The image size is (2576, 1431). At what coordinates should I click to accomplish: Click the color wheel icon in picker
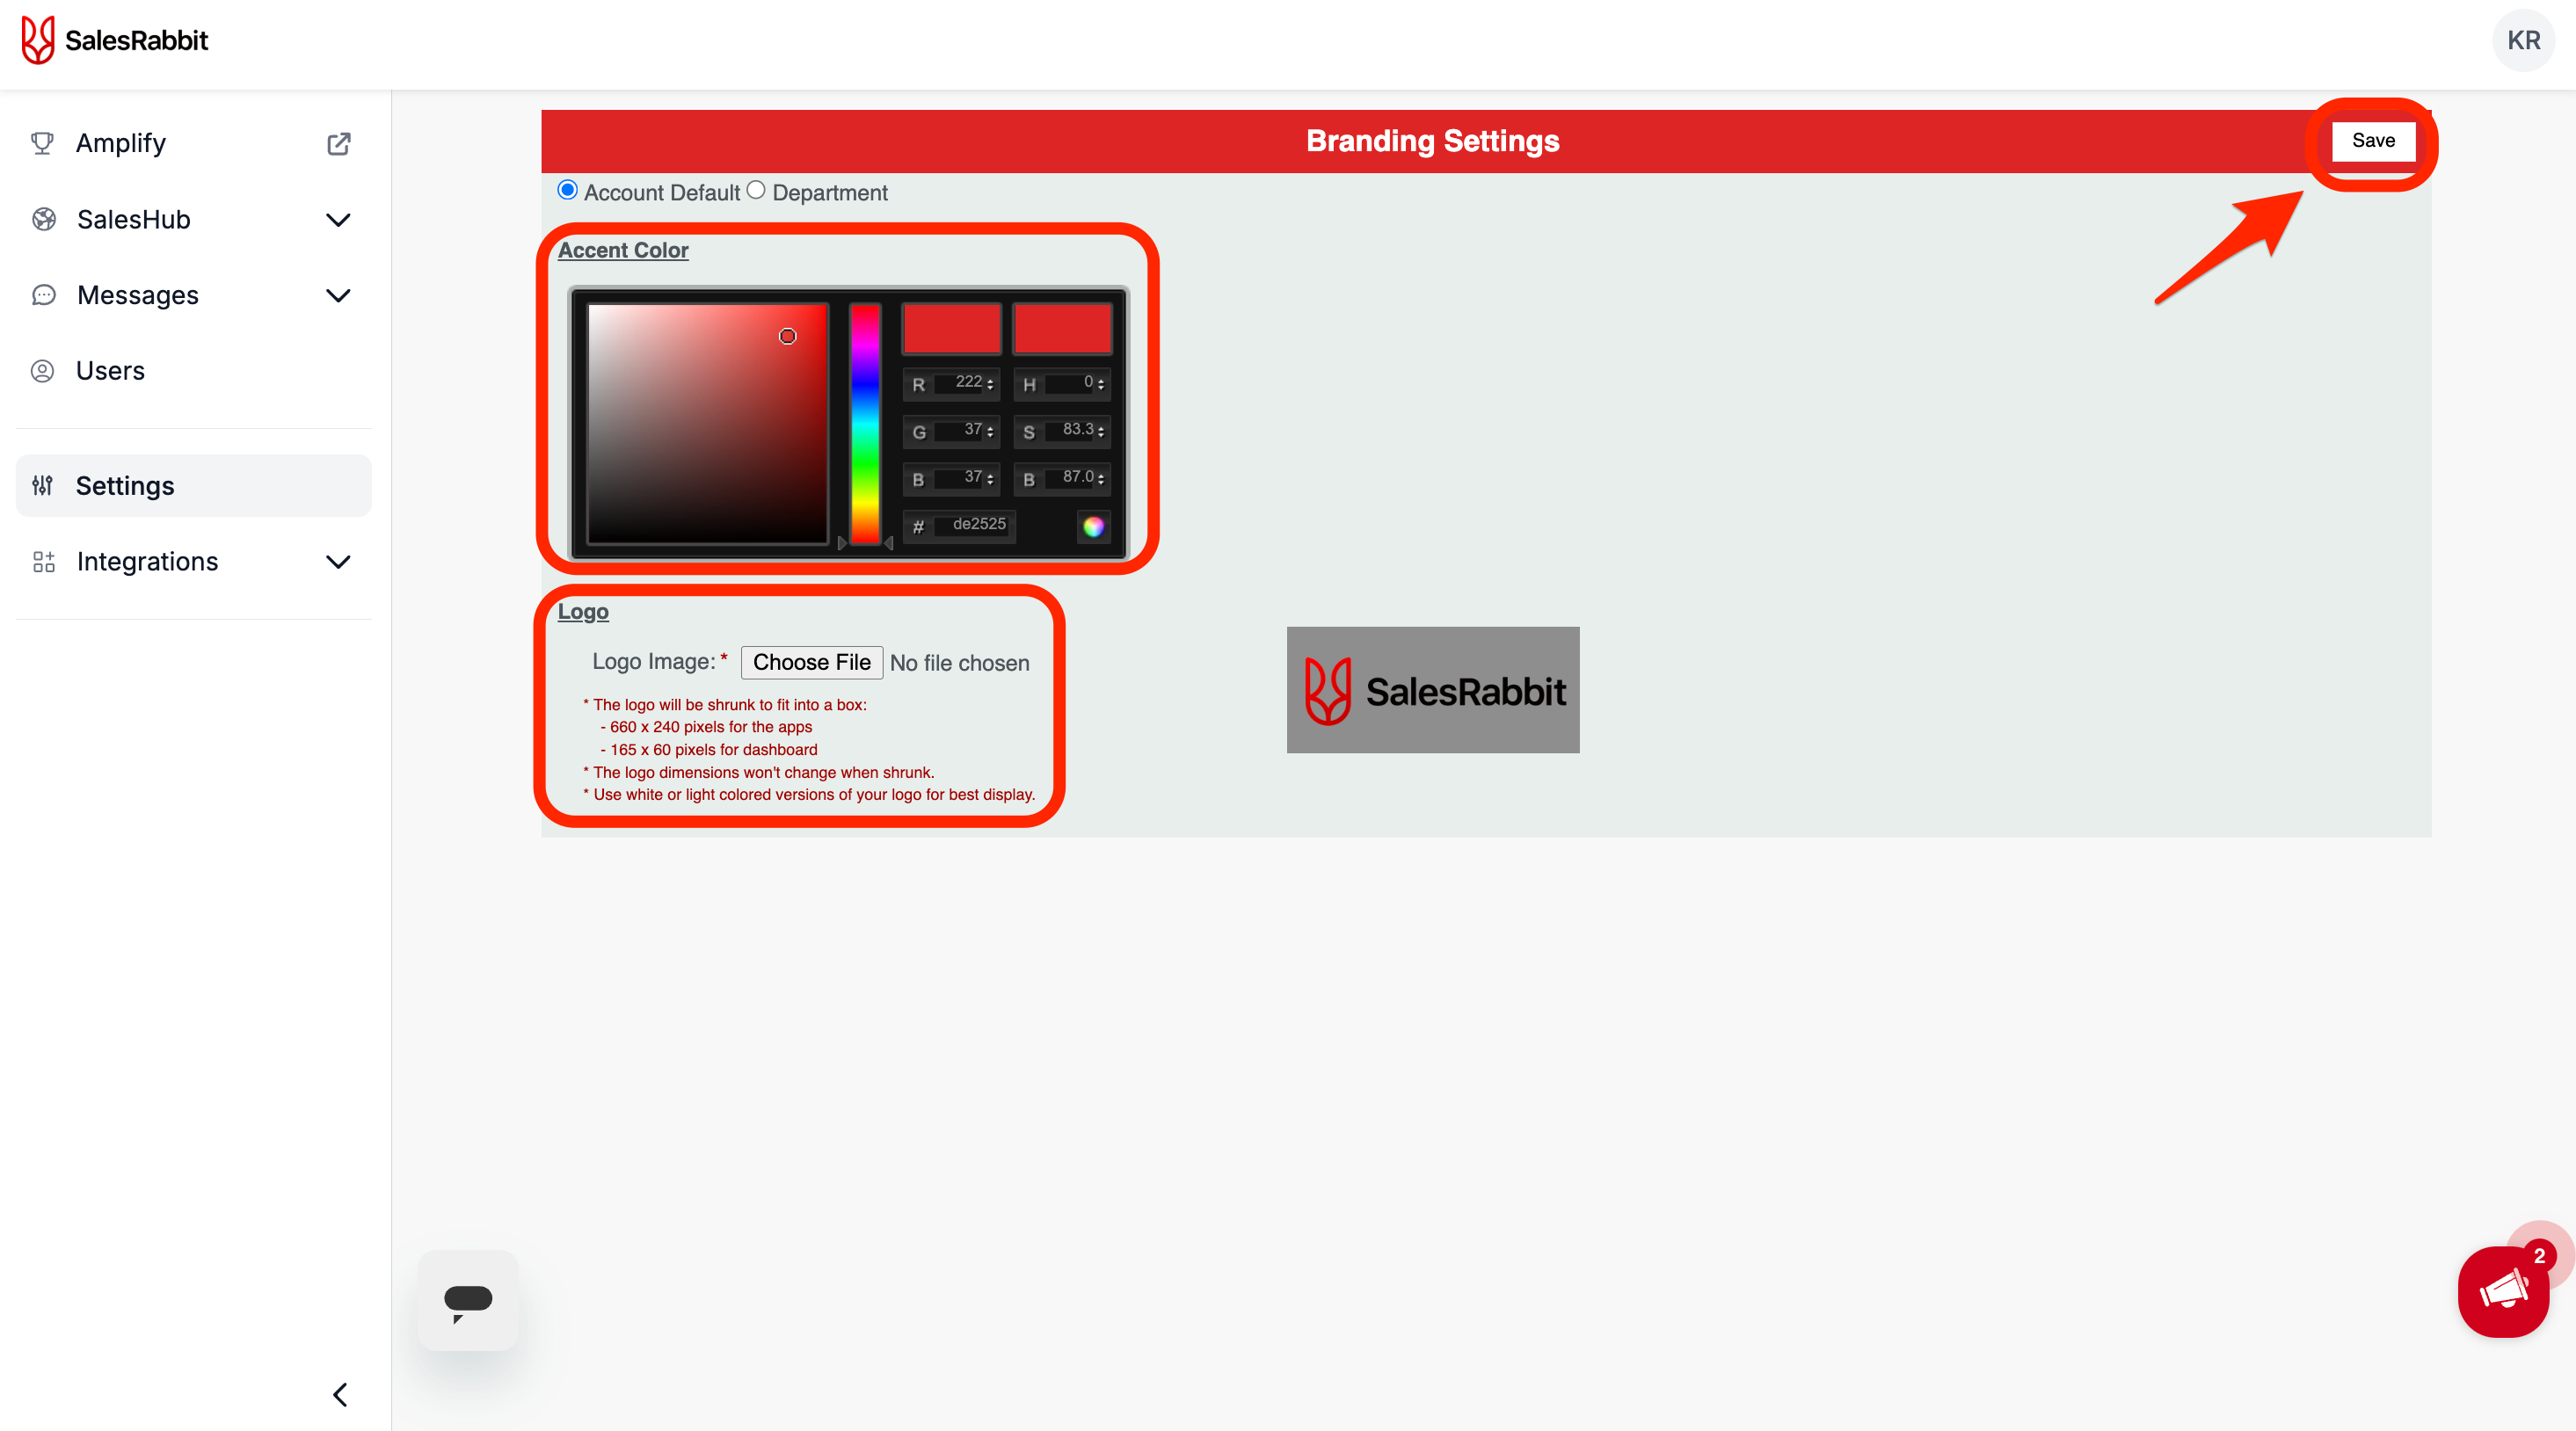1093,526
